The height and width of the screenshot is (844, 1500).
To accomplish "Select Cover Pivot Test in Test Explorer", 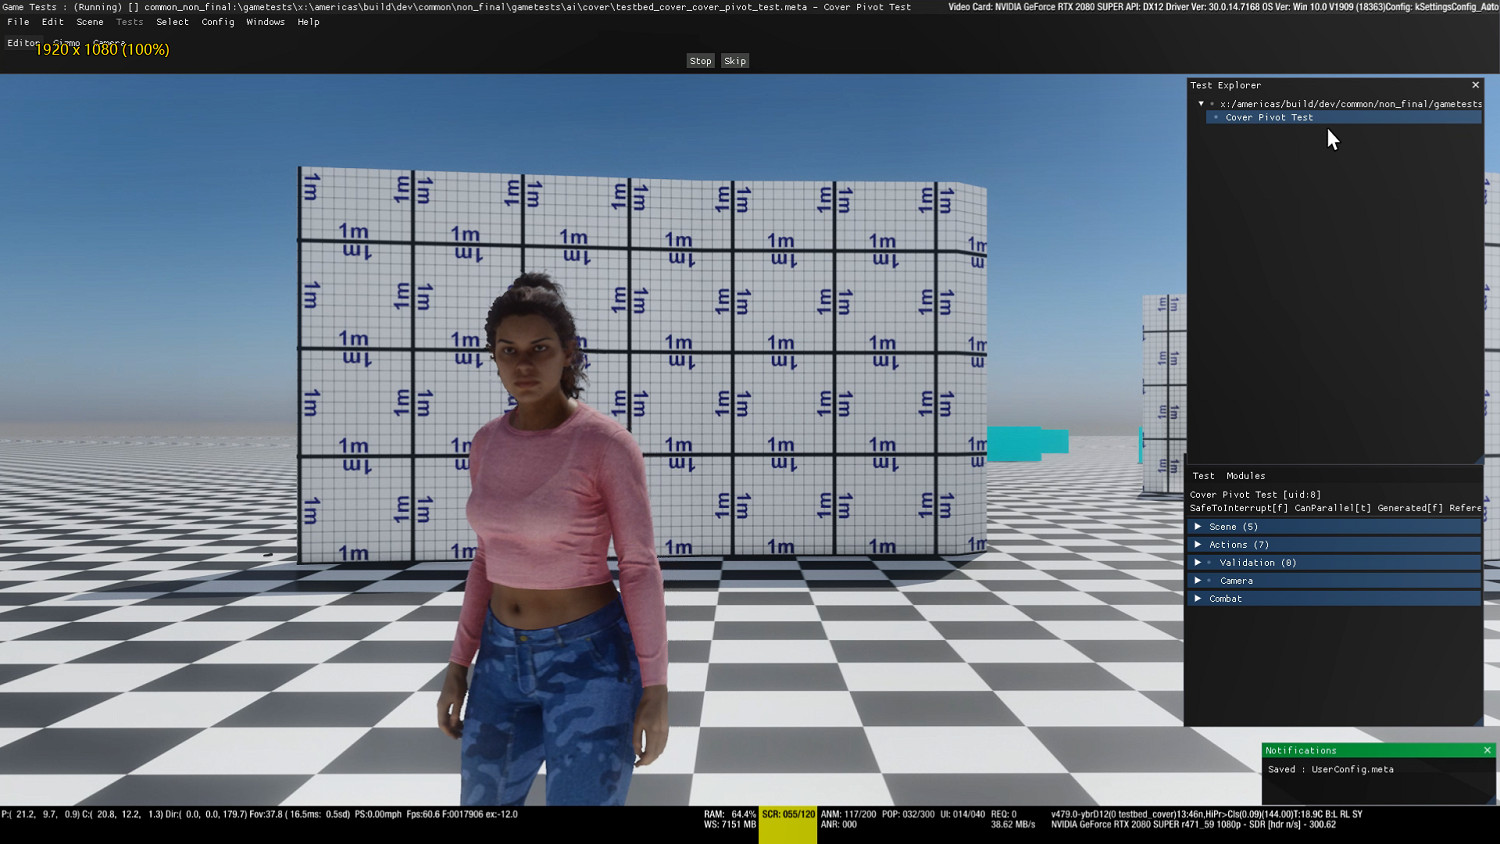I will click(1269, 118).
